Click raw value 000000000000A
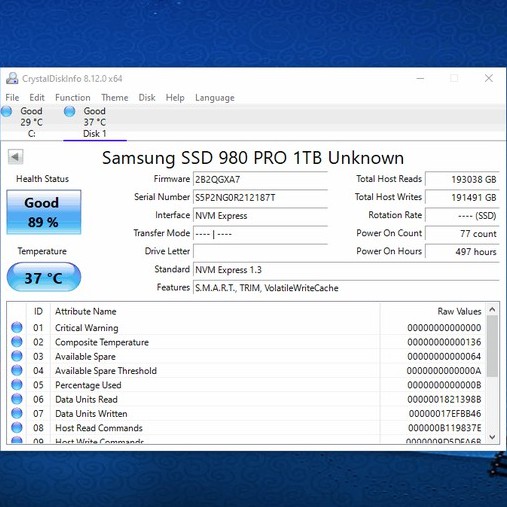507x507 pixels. (444, 371)
